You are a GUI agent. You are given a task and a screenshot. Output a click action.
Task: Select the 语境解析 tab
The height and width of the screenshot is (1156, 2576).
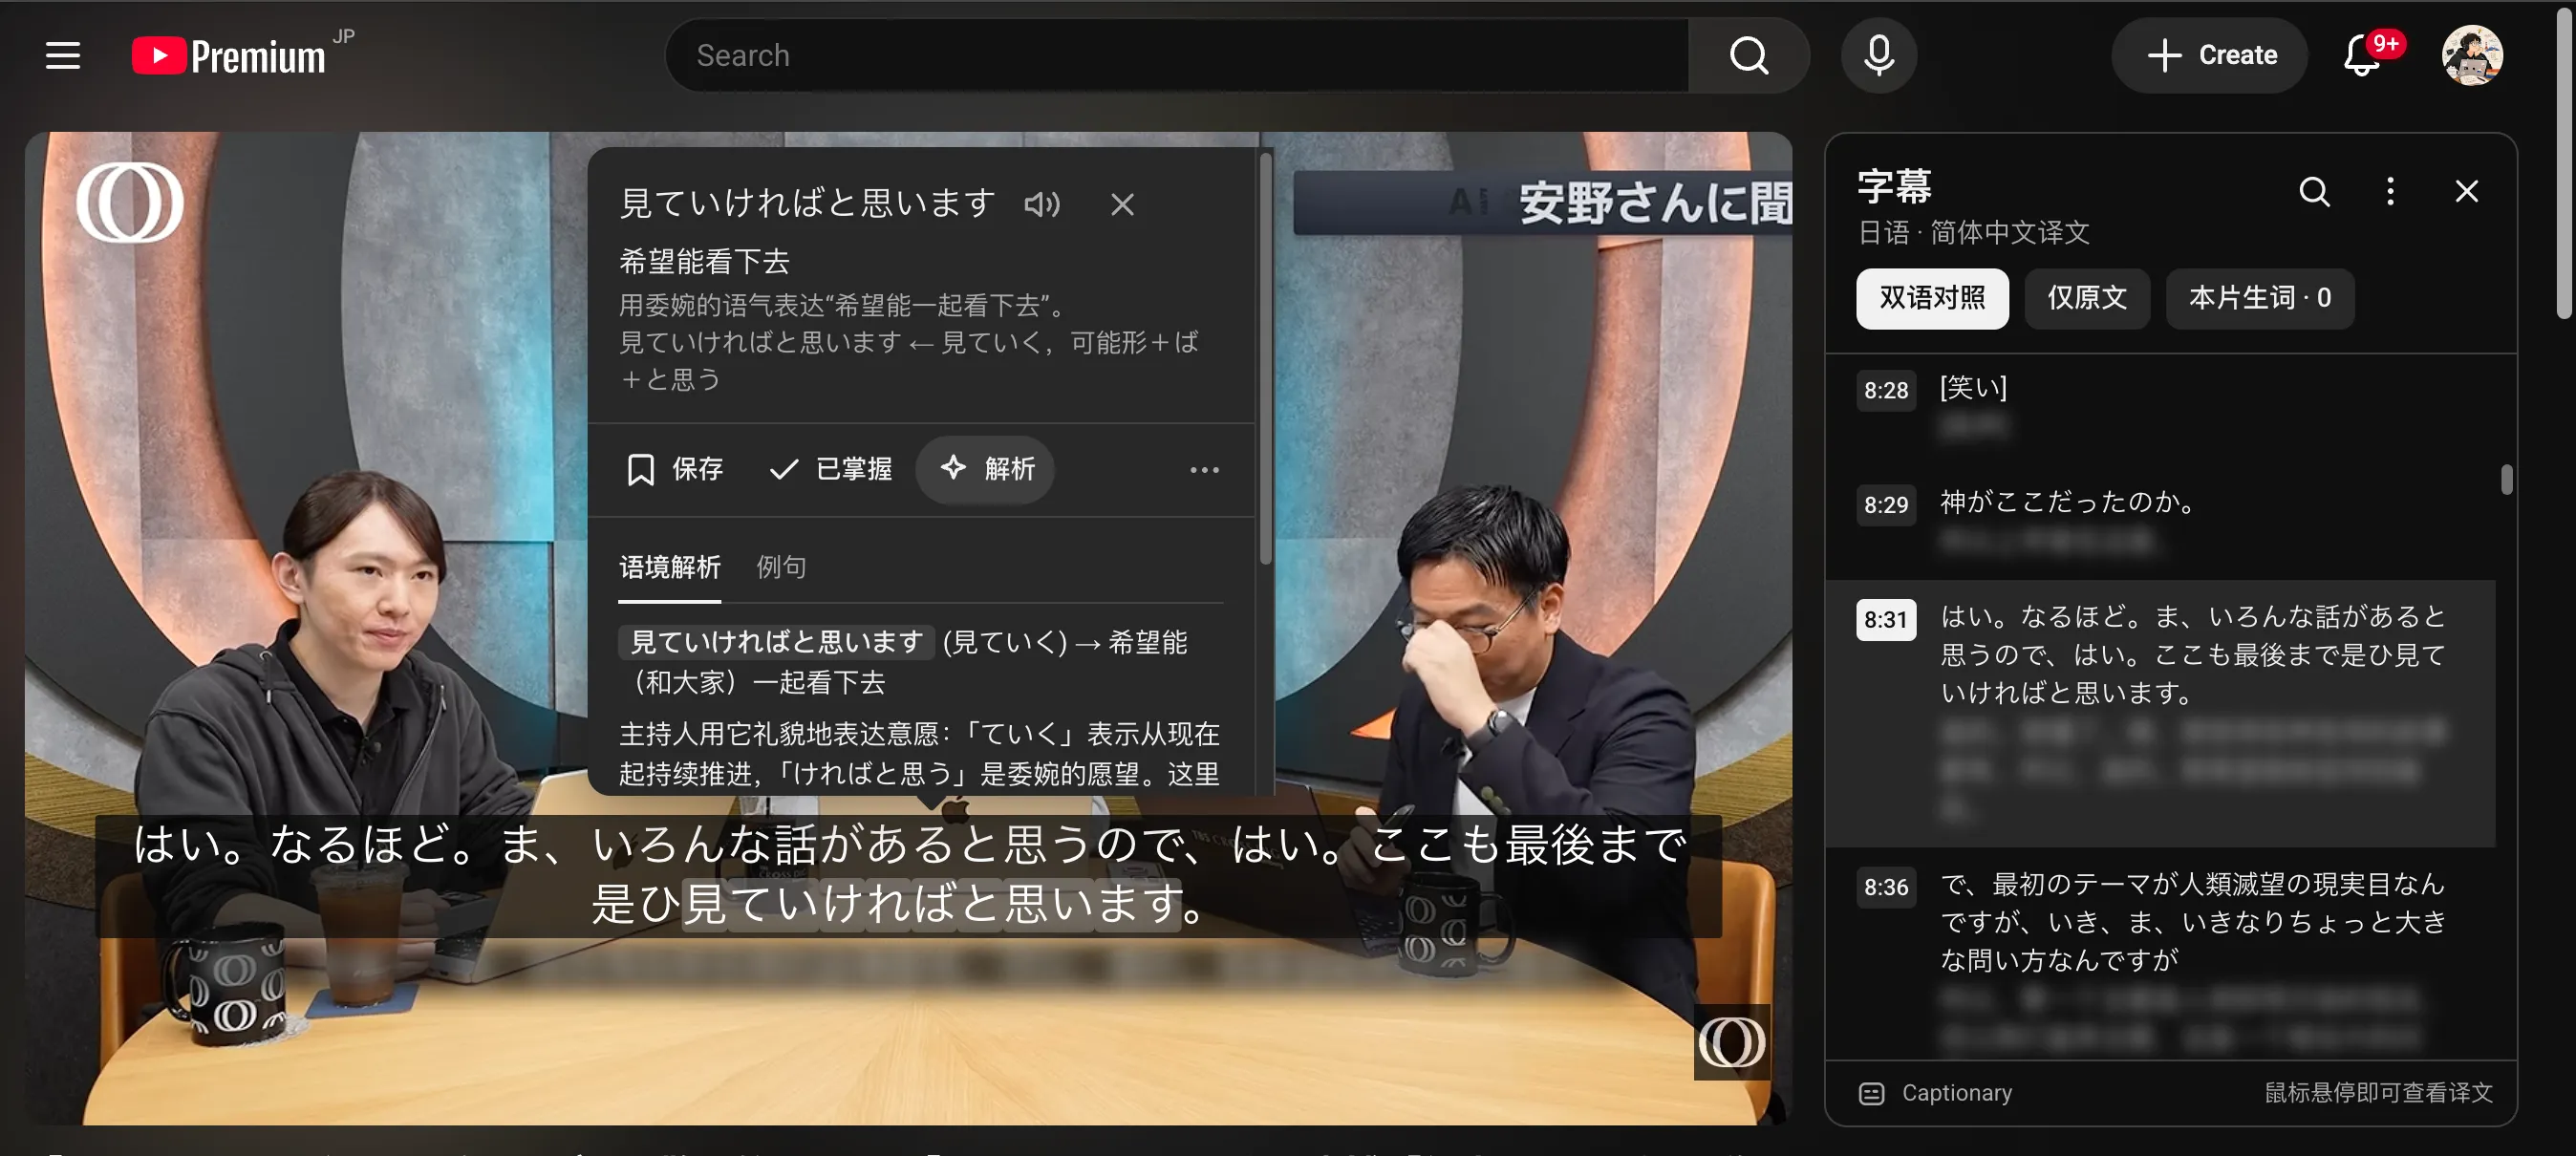(x=669, y=568)
